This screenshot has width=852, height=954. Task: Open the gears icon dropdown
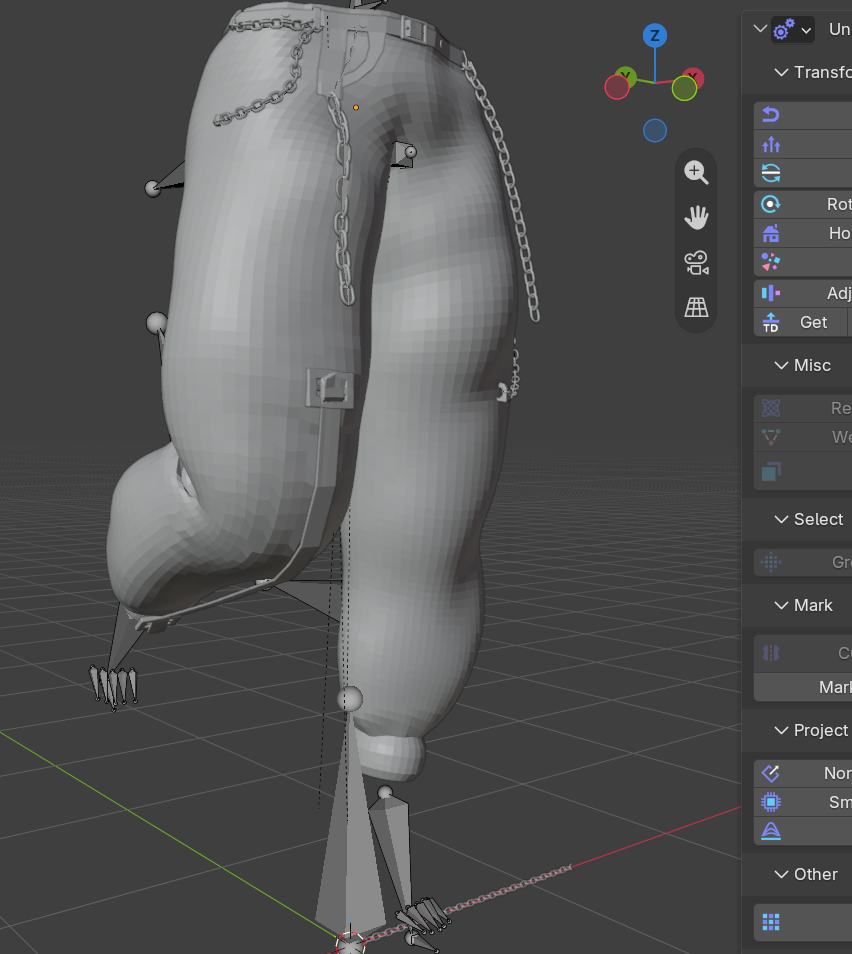(792, 29)
